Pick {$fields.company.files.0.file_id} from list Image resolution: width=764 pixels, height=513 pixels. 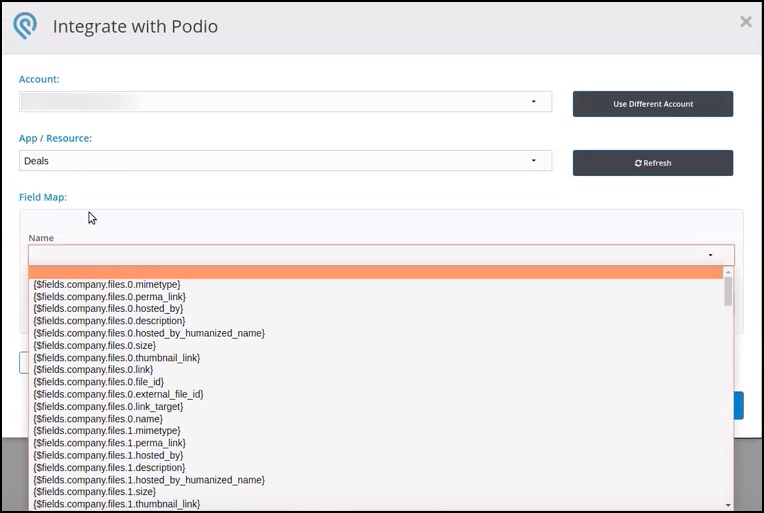99,382
